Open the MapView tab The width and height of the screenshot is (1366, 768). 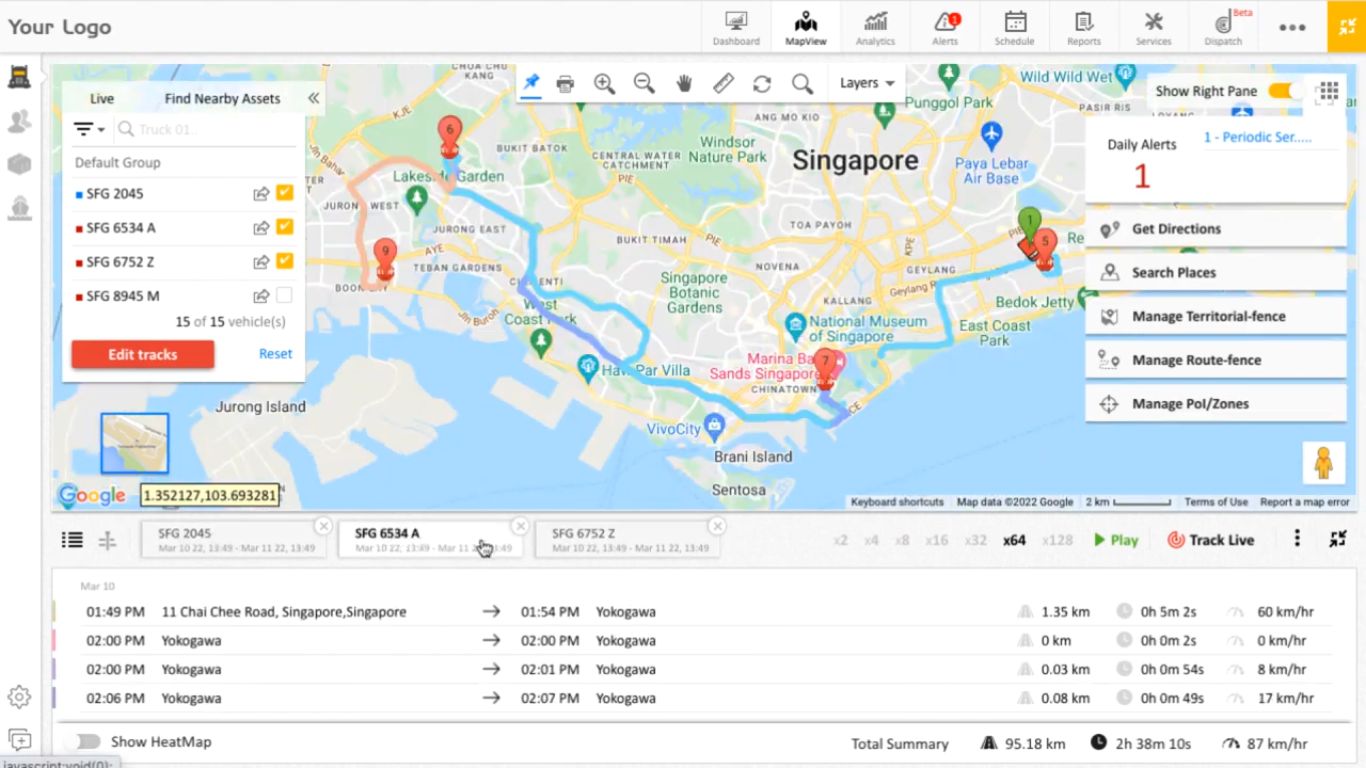tap(806, 27)
